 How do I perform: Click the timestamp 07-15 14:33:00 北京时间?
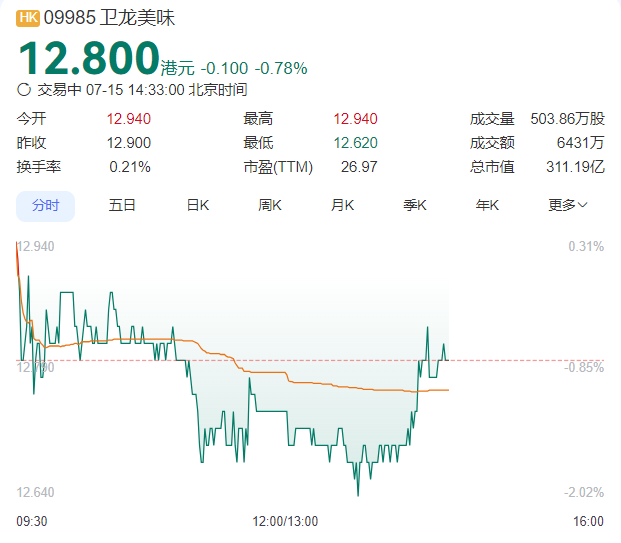167,90
